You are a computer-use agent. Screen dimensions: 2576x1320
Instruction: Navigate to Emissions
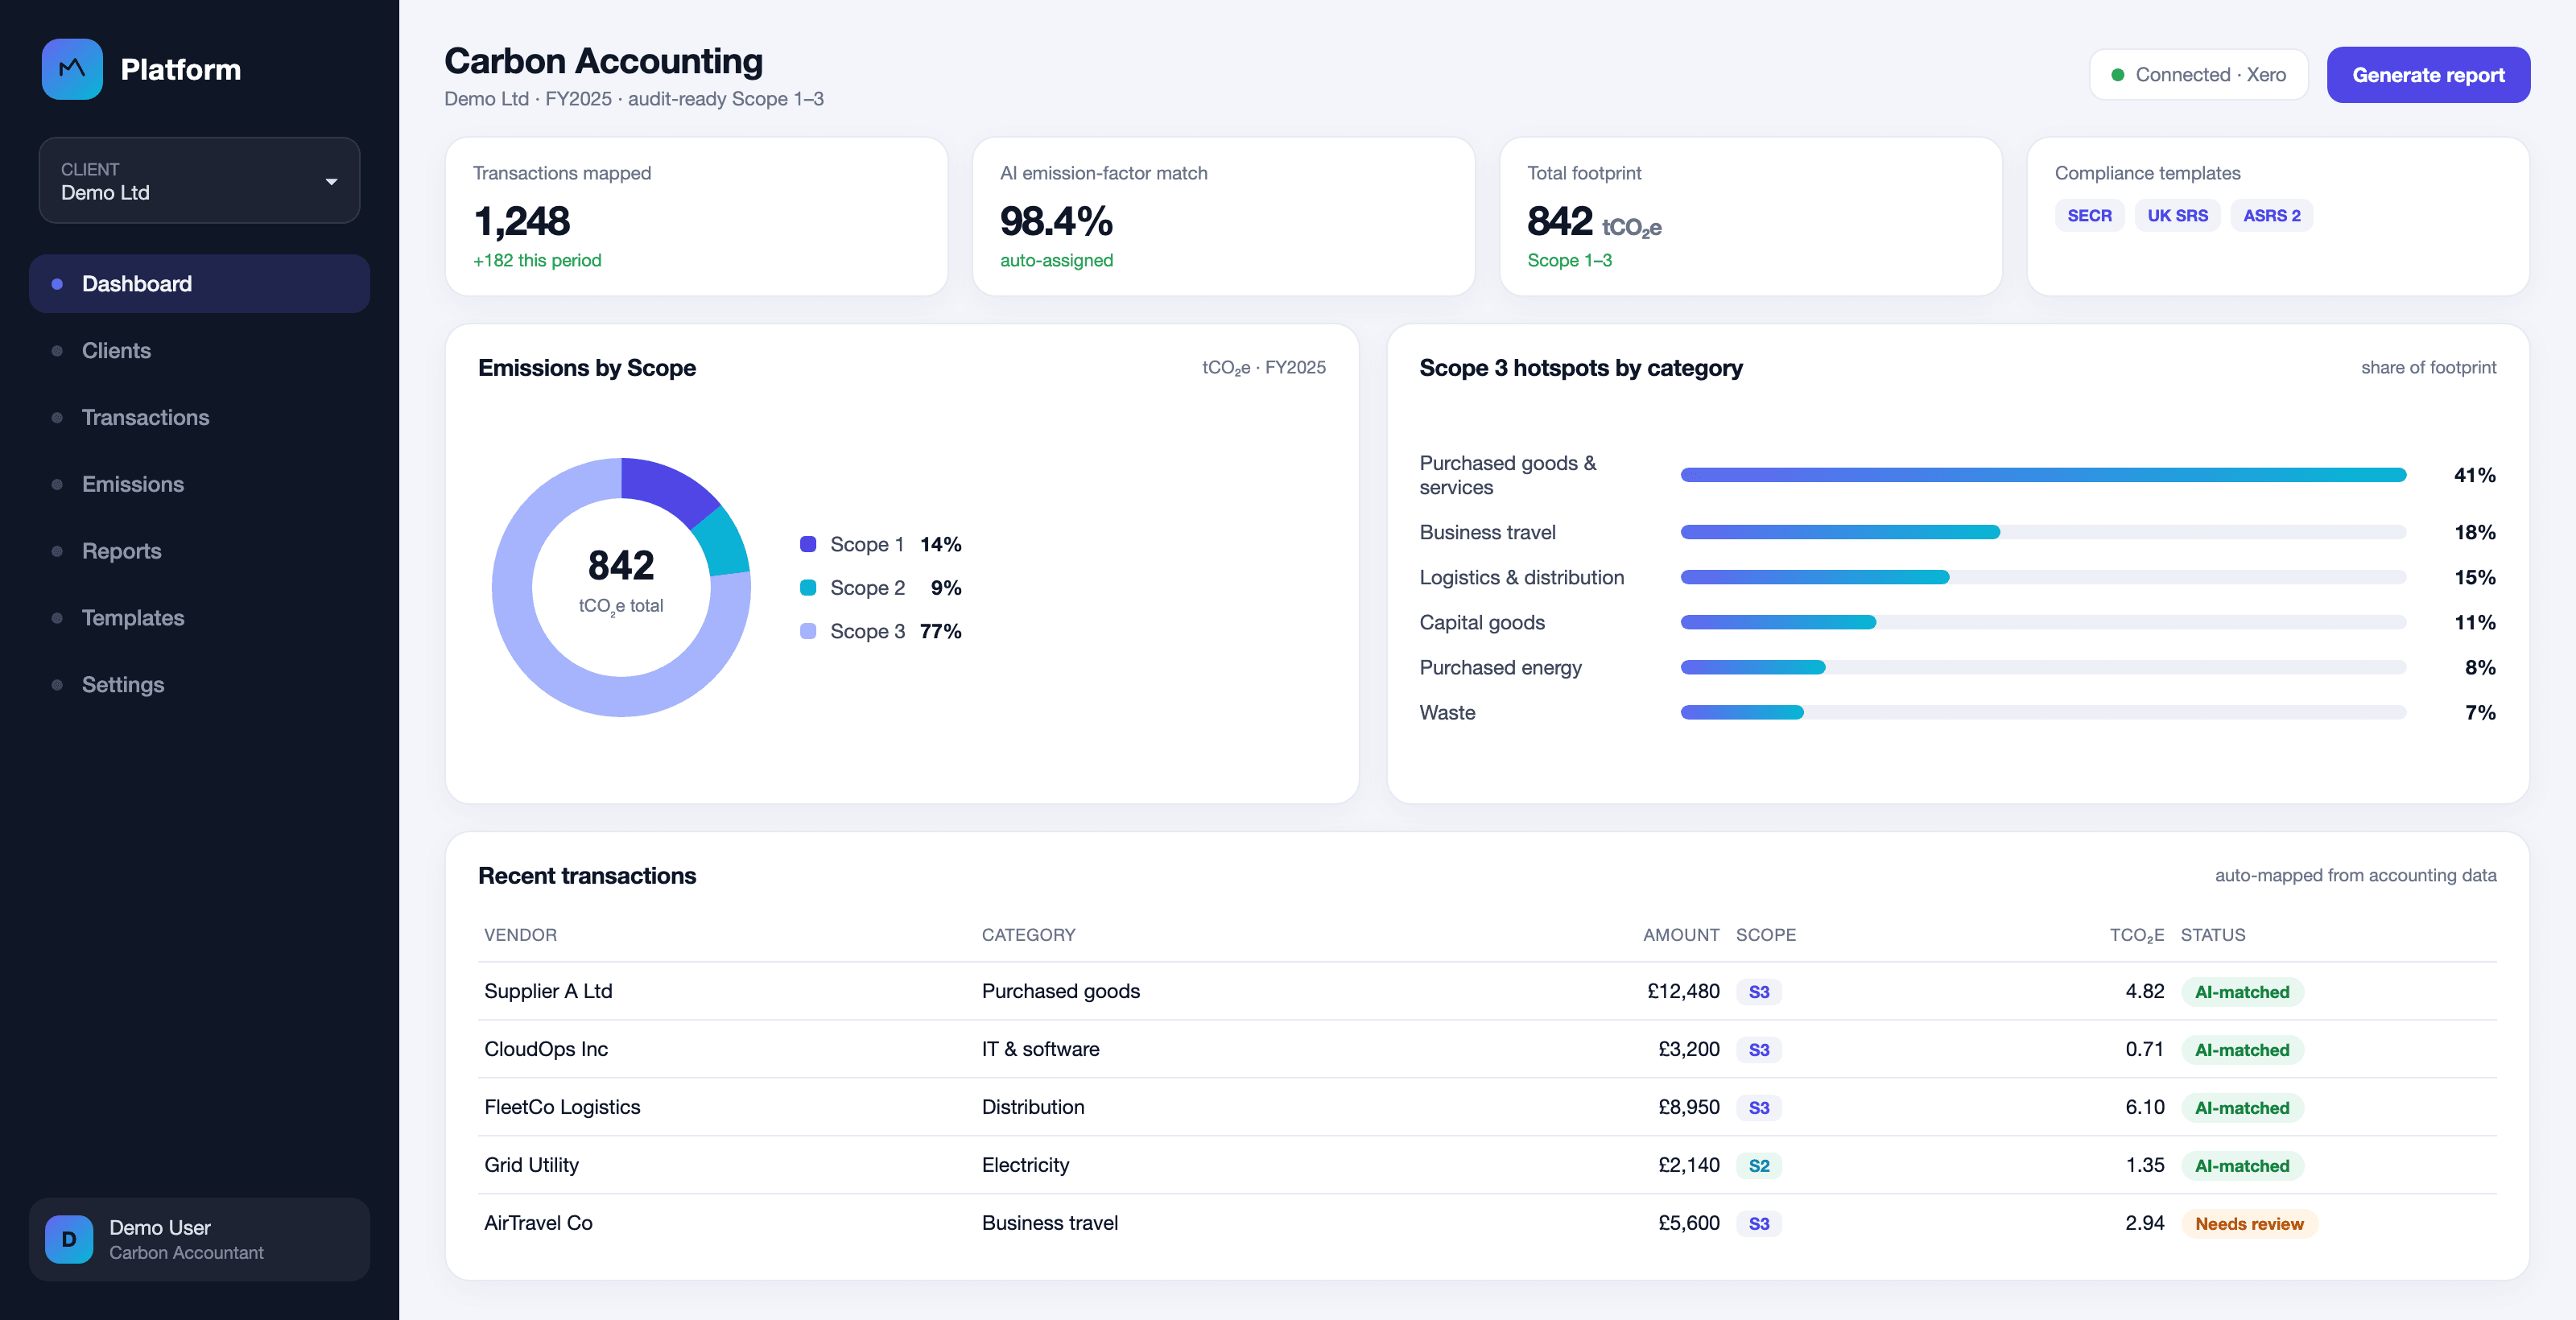coord(199,484)
